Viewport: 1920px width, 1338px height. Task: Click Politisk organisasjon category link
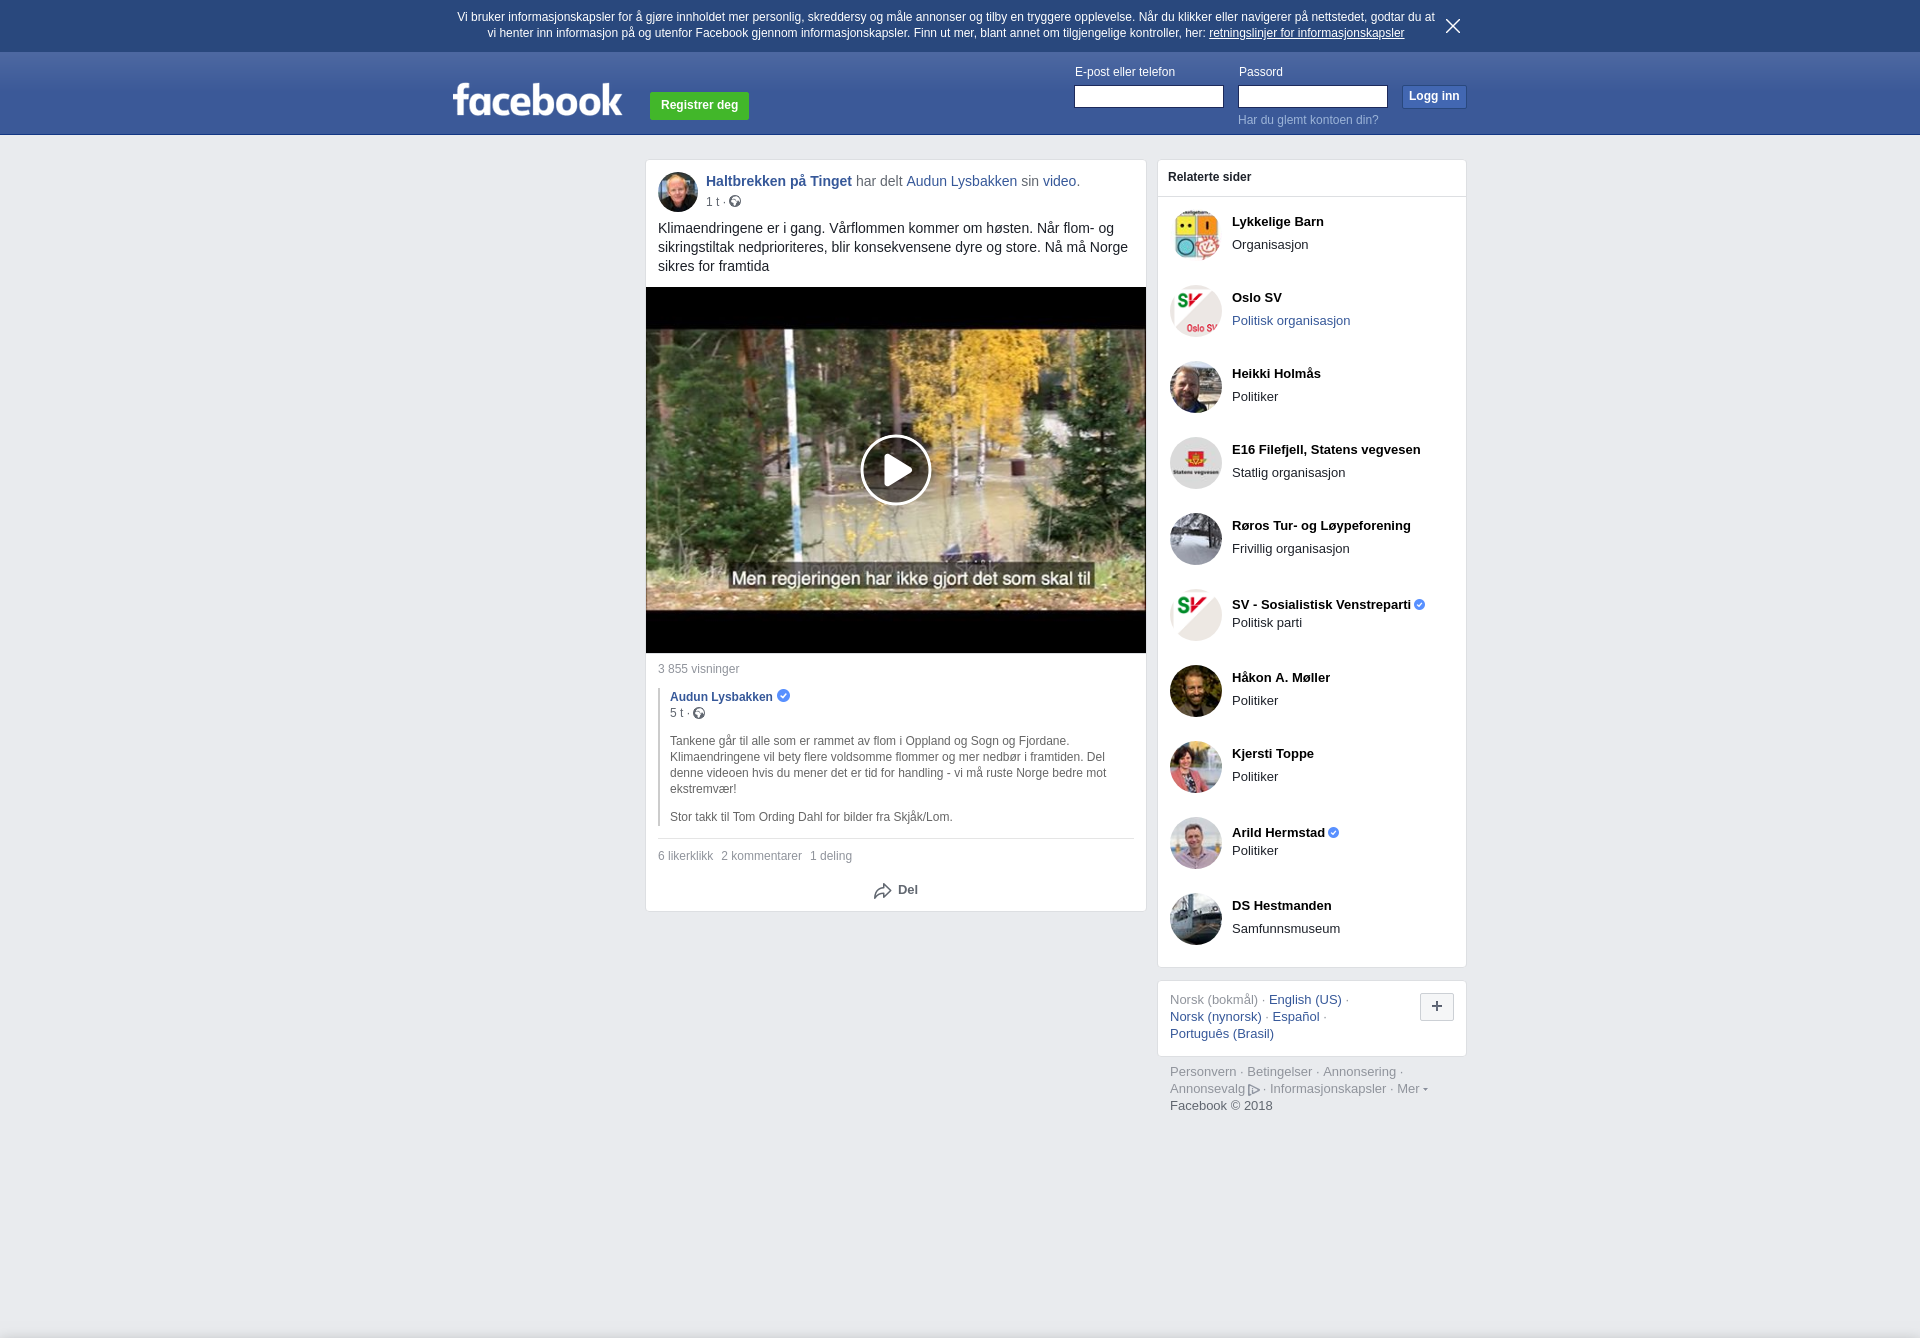click(1290, 321)
